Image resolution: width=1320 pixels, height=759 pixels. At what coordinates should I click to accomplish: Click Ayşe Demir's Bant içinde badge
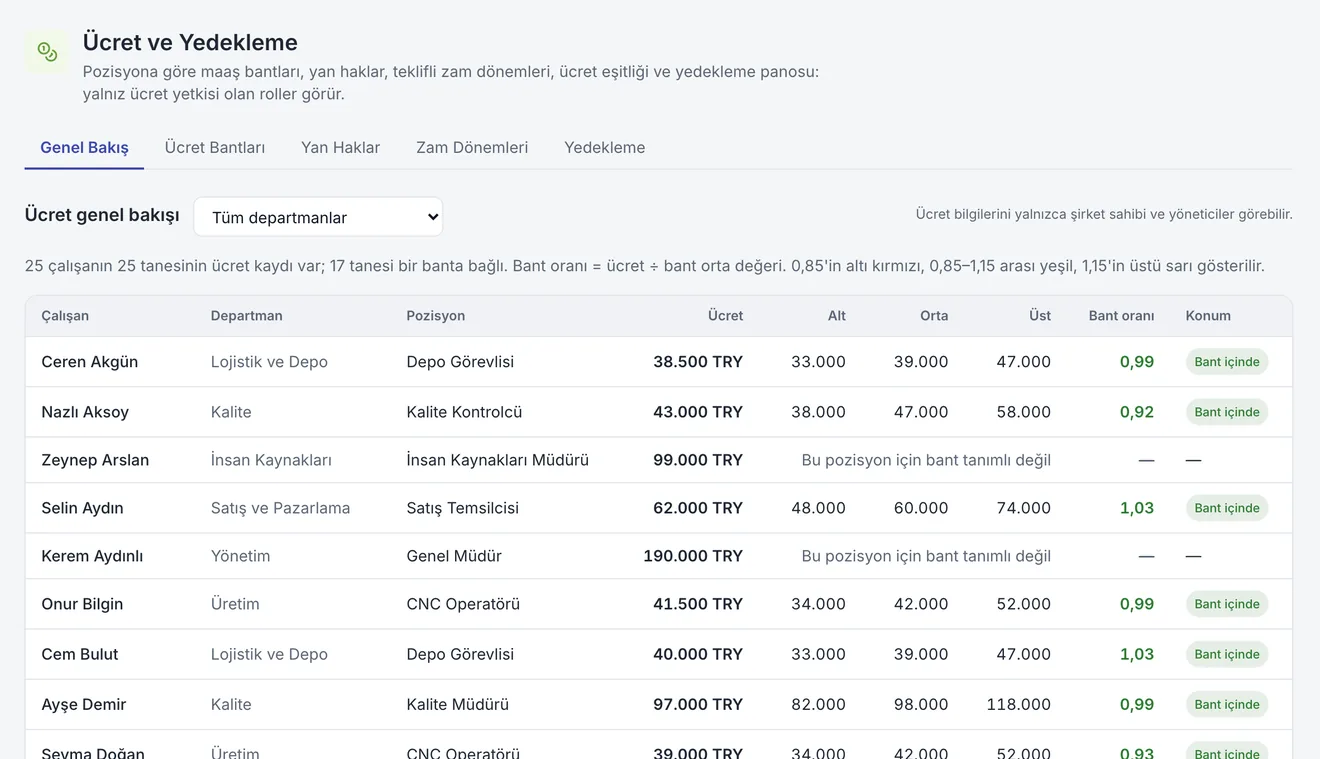(1227, 704)
